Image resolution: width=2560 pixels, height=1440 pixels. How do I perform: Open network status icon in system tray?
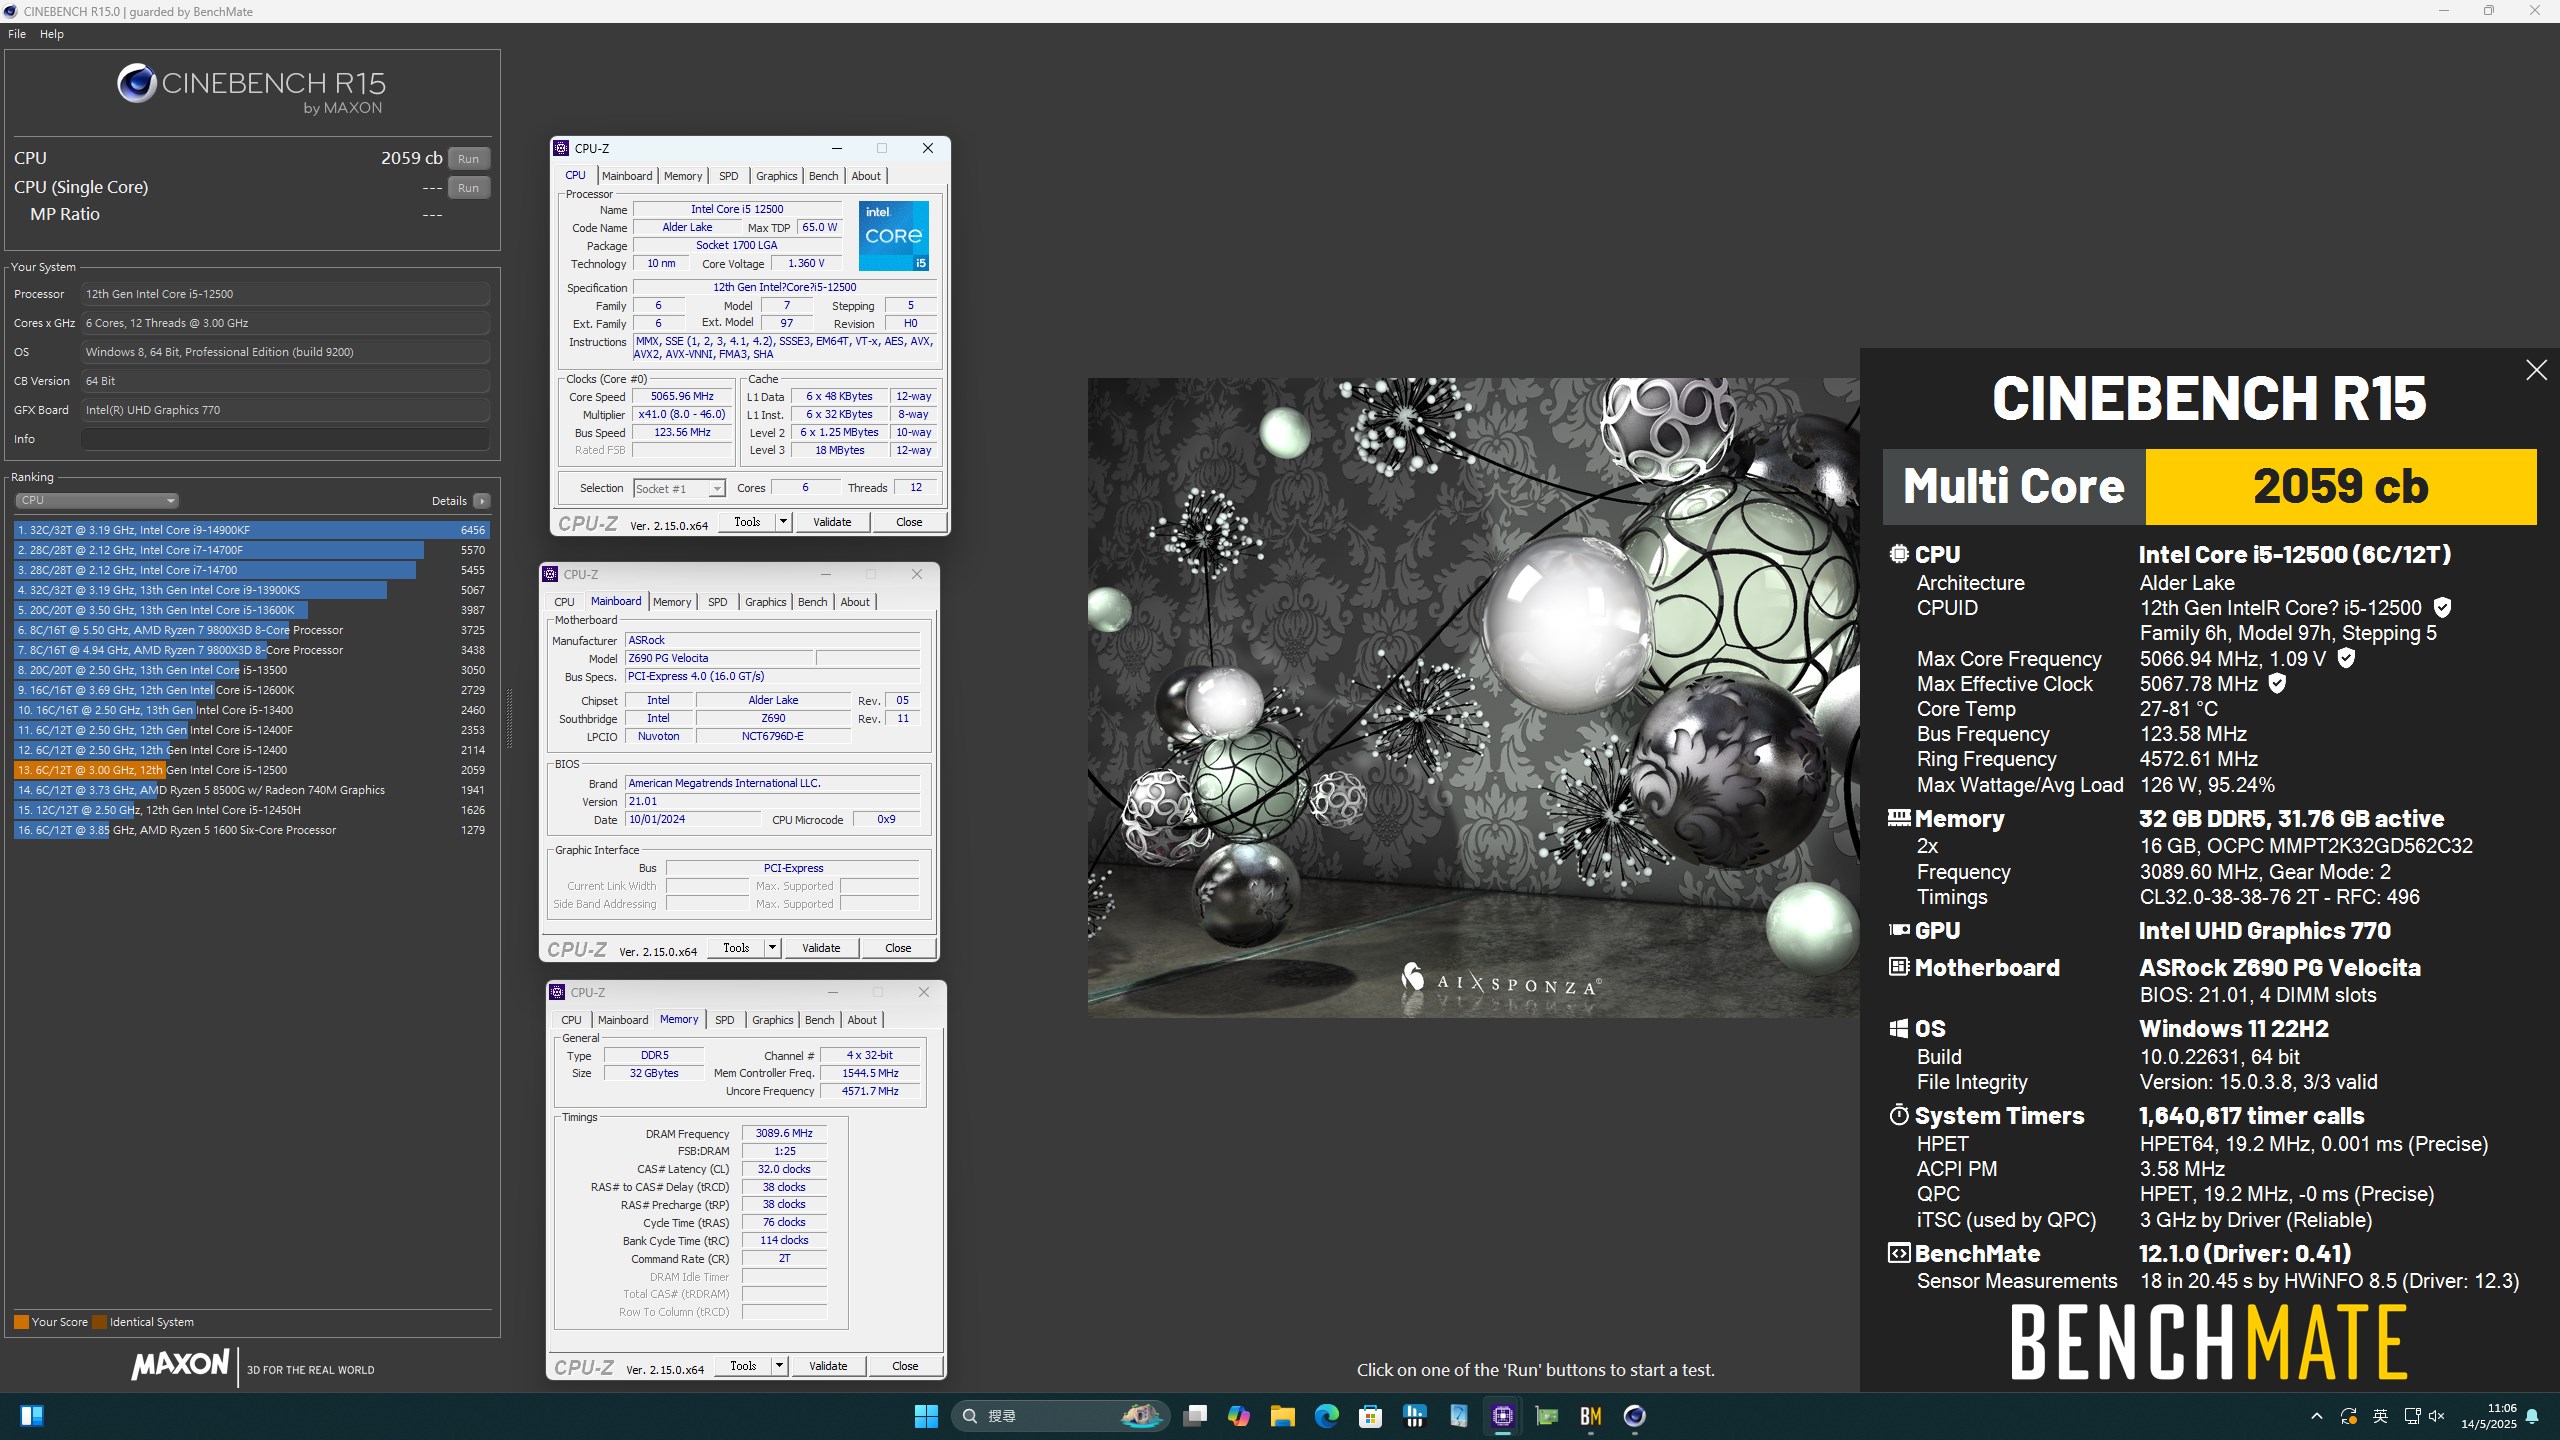click(x=2412, y=1416)
